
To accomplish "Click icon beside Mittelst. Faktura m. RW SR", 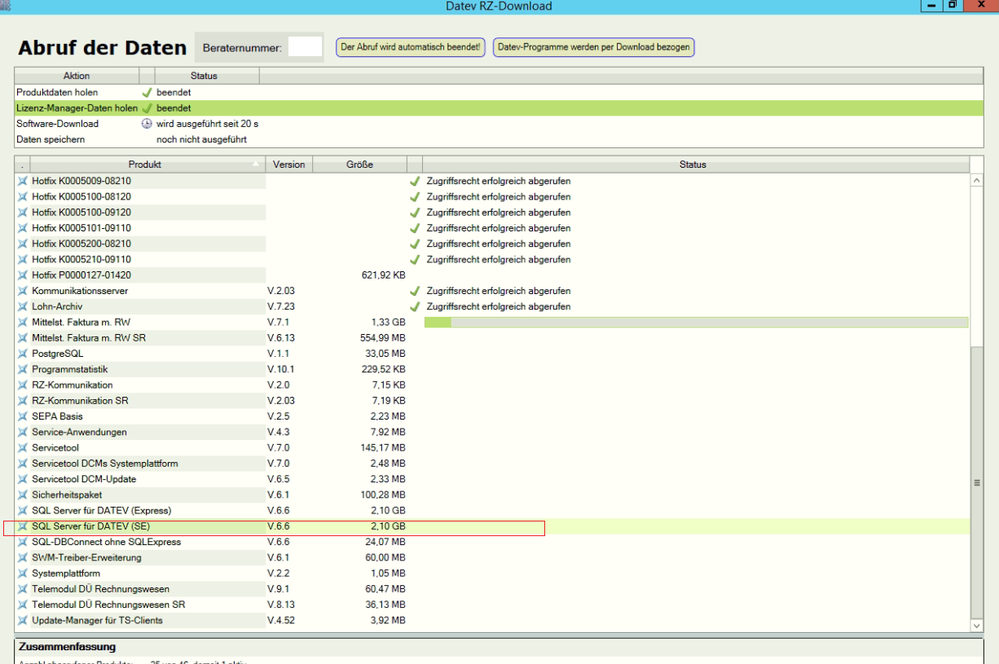I will click(x=22, y=338).
